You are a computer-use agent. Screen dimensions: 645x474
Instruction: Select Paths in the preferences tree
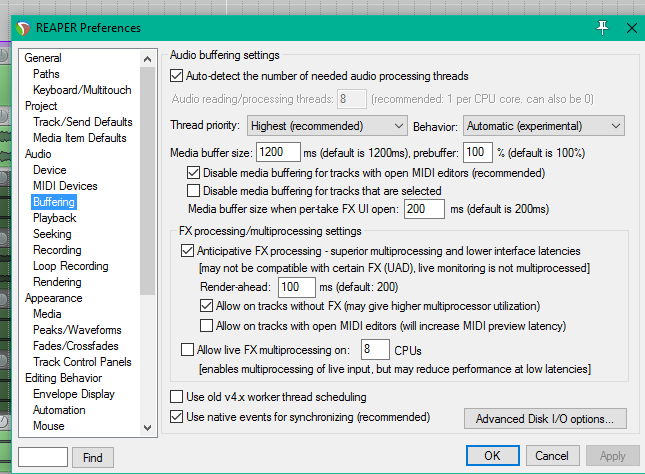click(46, 74)
